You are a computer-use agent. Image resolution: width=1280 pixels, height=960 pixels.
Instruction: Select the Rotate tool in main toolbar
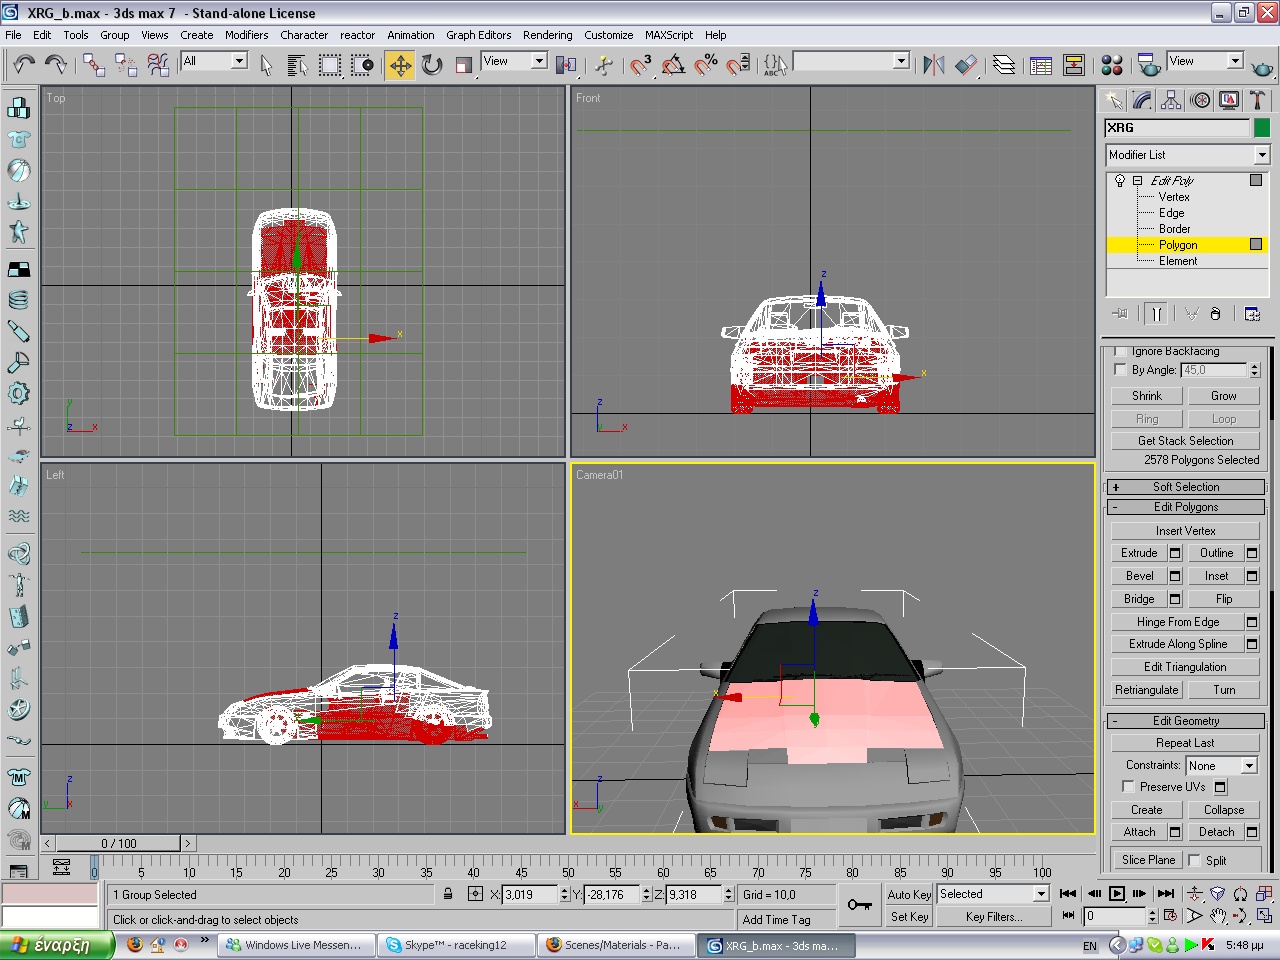point(432,65)
